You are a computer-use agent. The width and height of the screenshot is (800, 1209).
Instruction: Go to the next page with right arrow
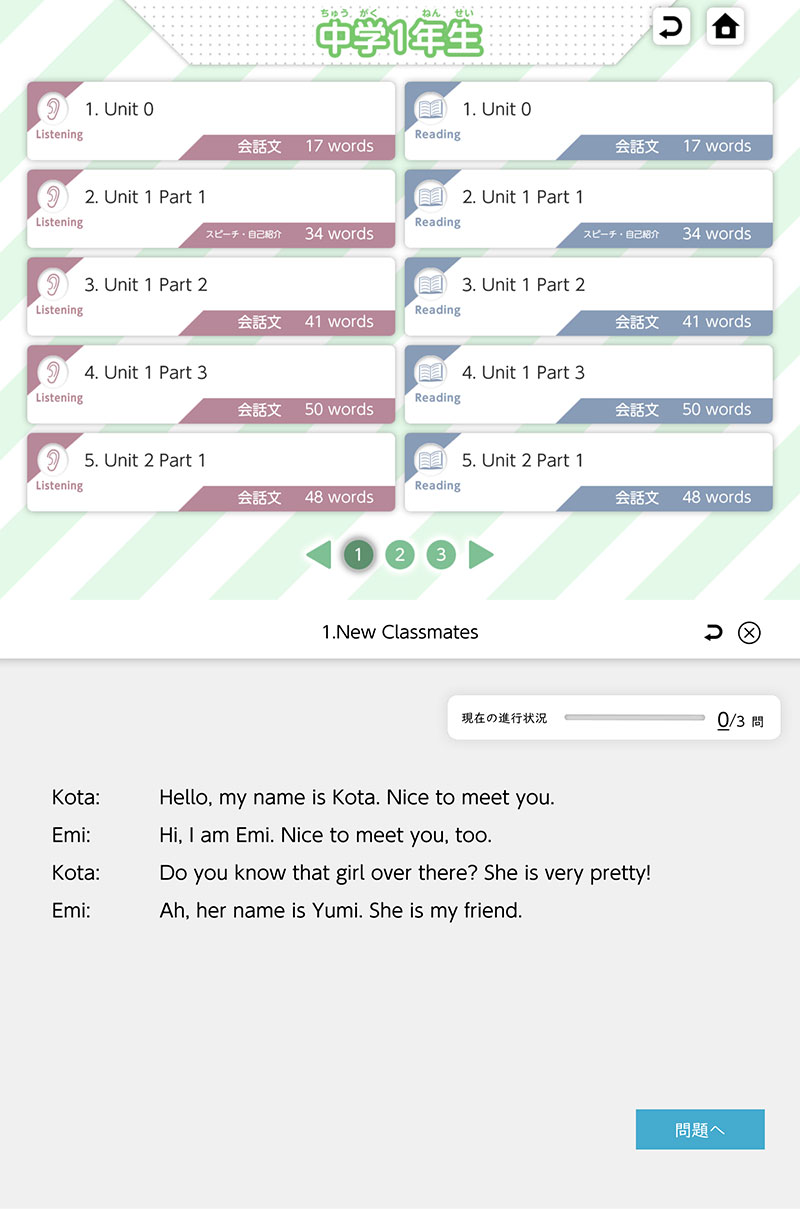[x=481, y=555]
